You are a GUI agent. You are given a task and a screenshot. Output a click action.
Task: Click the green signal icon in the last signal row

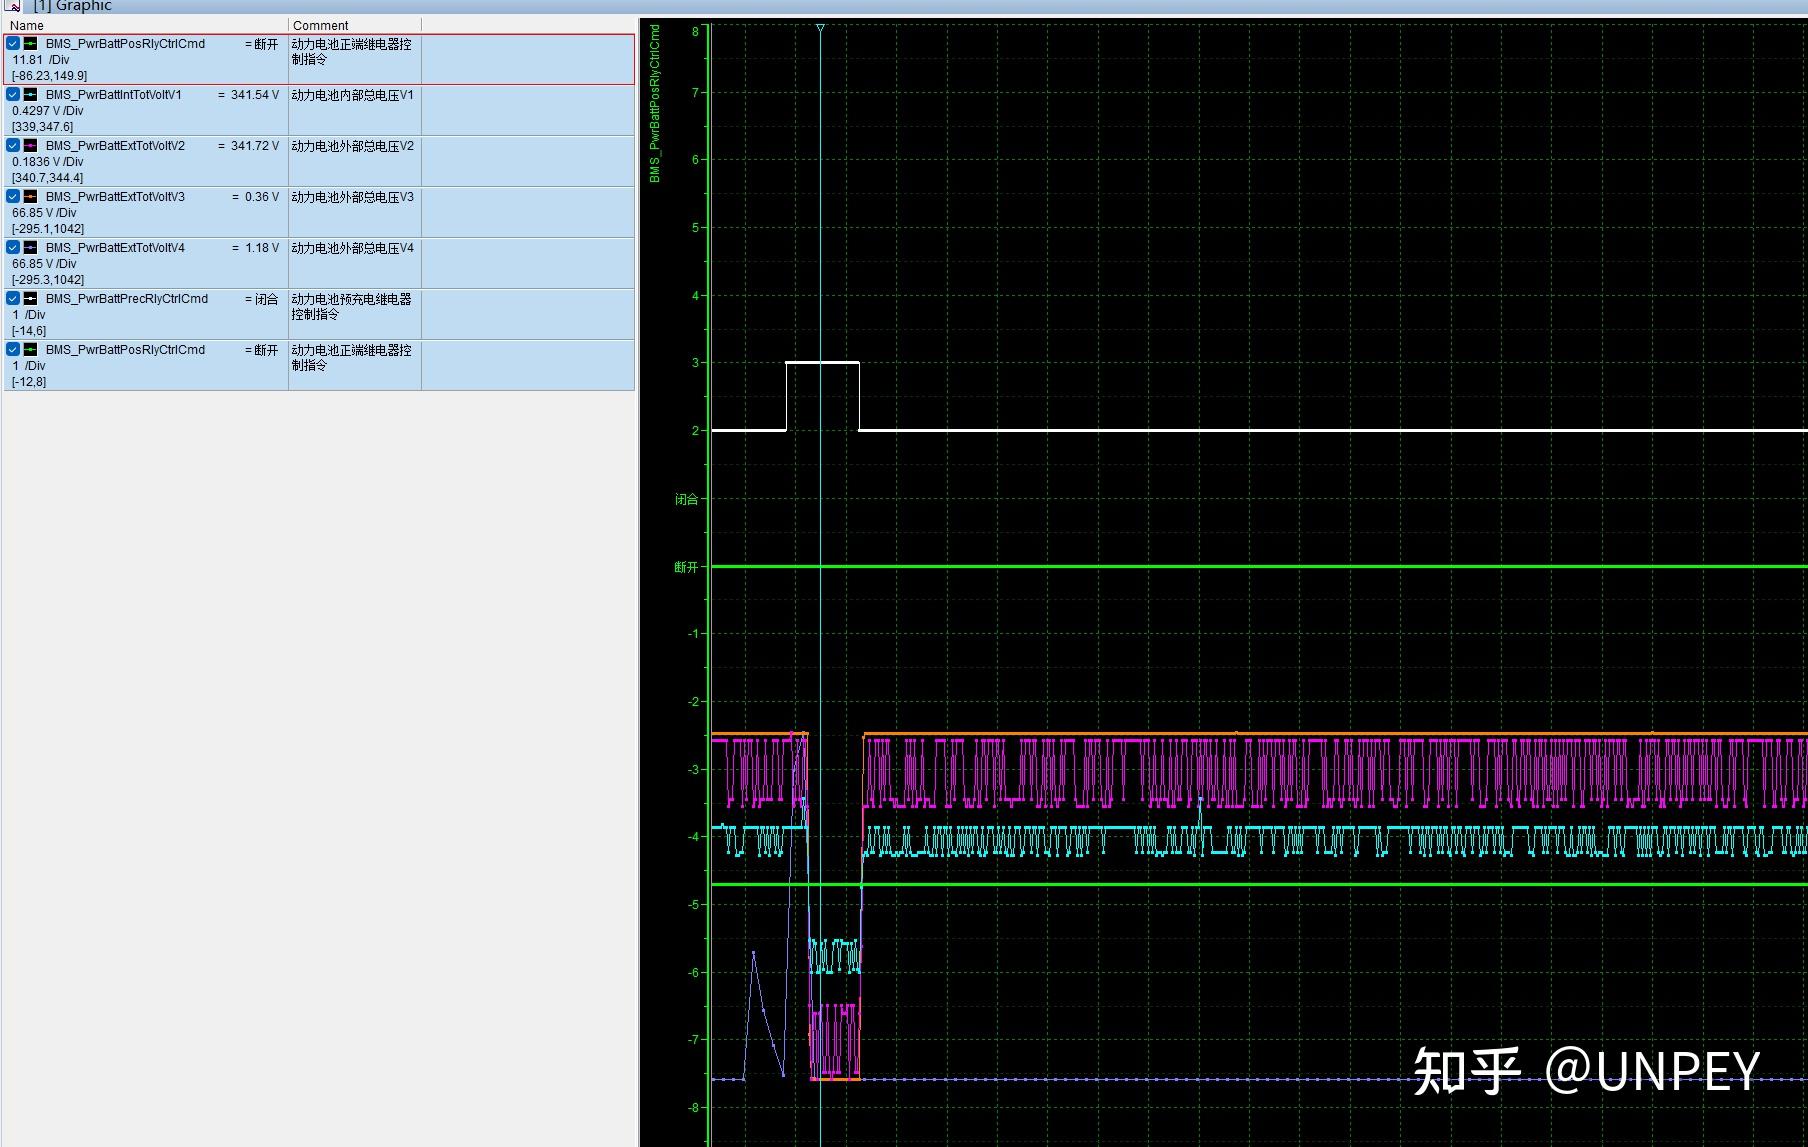click(31, 350)
